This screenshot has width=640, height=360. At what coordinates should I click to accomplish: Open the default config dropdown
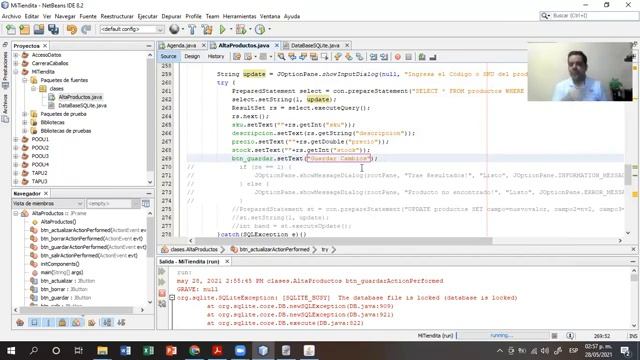131,29
